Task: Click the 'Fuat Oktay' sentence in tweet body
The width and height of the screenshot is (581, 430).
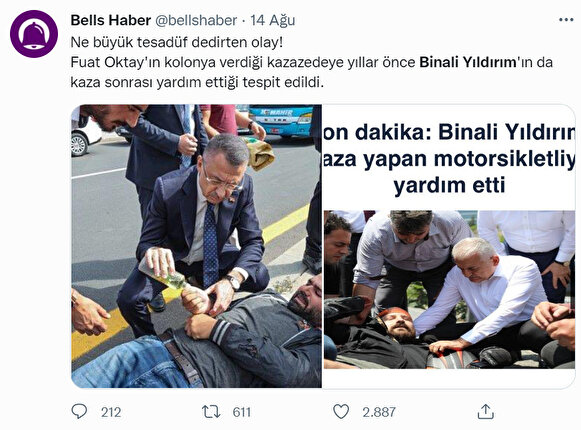Action: (x=311, y=72)
